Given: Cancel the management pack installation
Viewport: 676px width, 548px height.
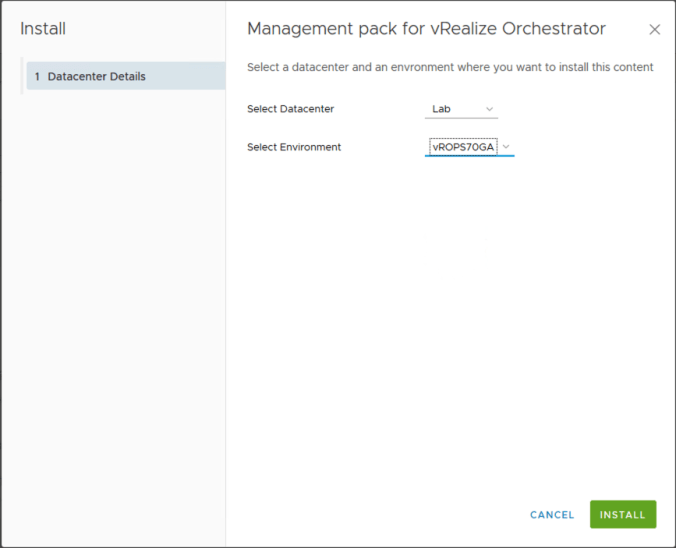Looking at the screenshot, I should tap(552, 515).
